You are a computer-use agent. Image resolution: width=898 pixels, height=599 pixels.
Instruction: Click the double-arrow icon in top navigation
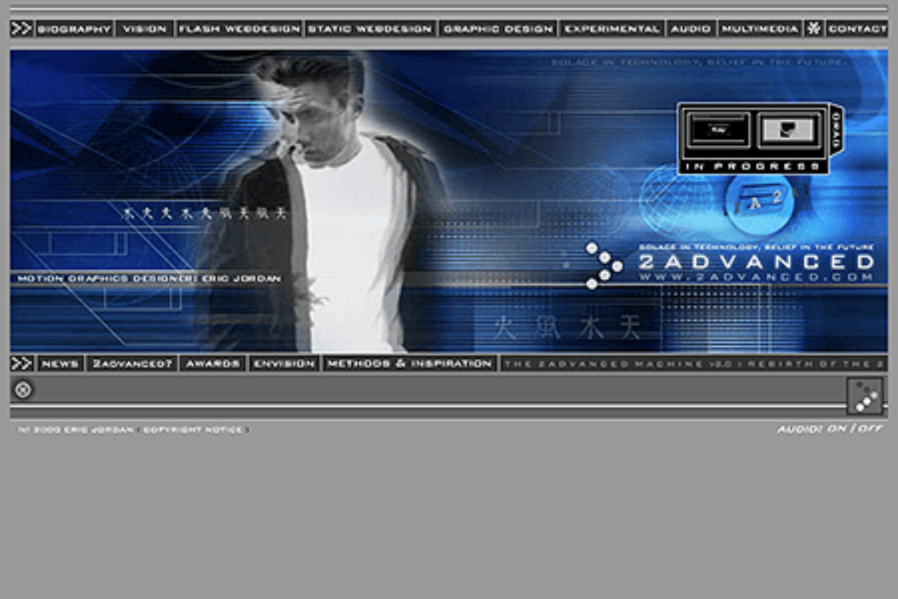coord(22,28)
